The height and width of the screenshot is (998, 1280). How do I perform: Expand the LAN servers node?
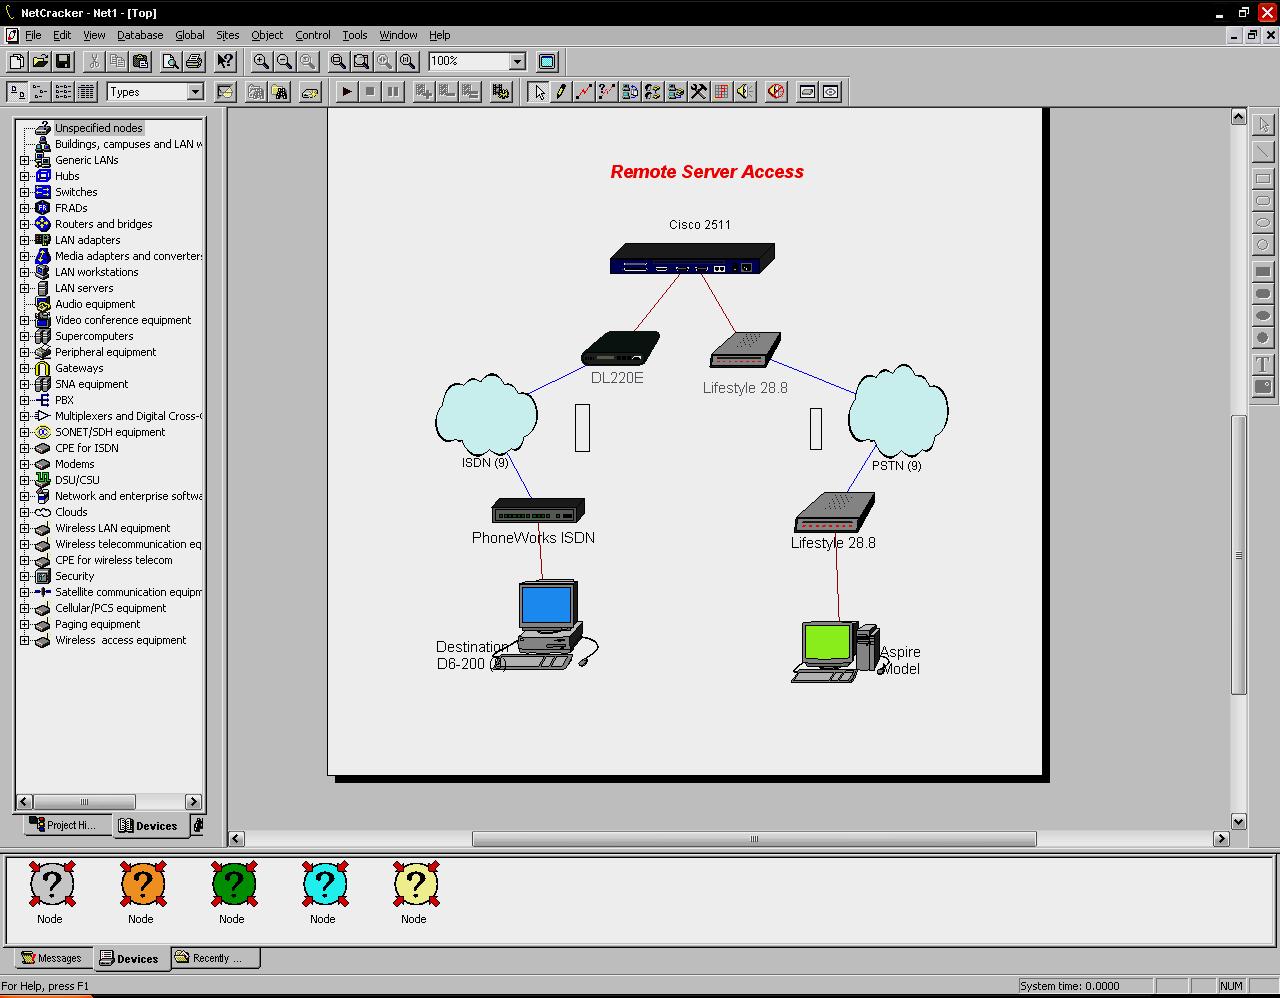click(25, 288)
